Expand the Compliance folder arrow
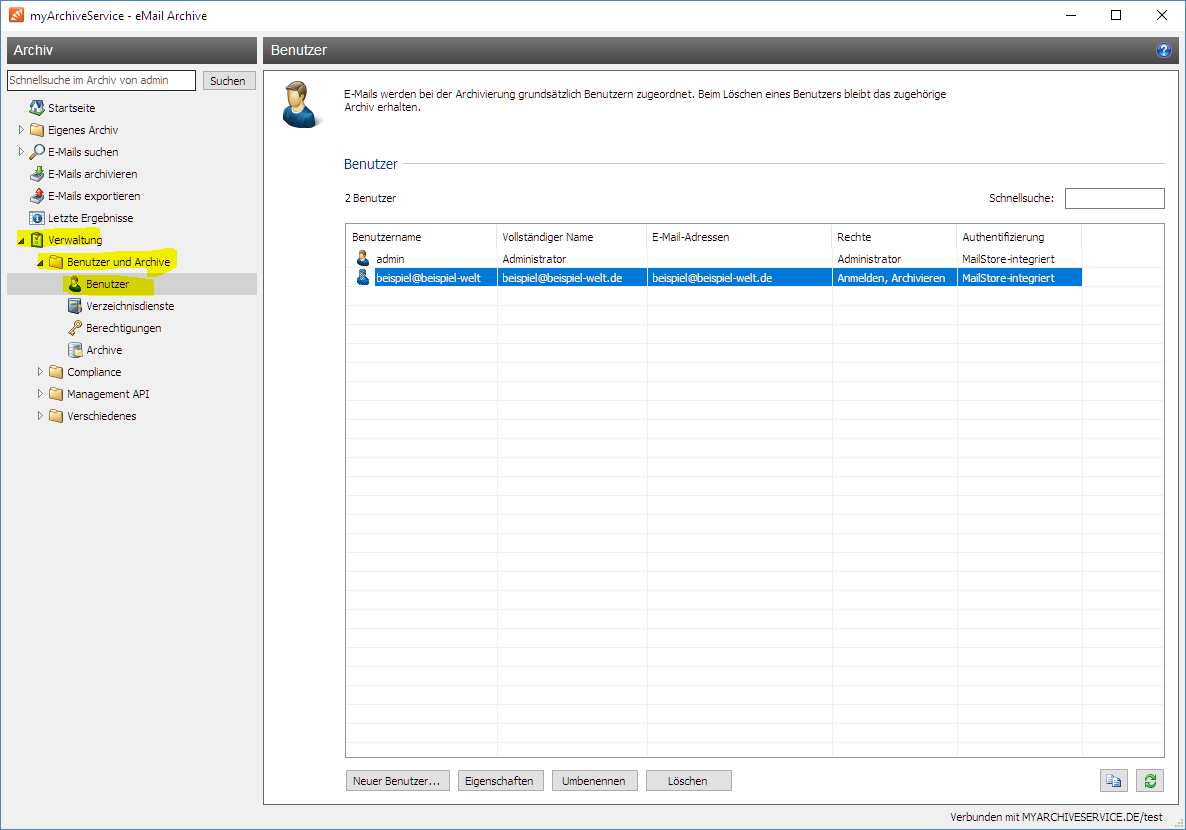 [40, 372]
